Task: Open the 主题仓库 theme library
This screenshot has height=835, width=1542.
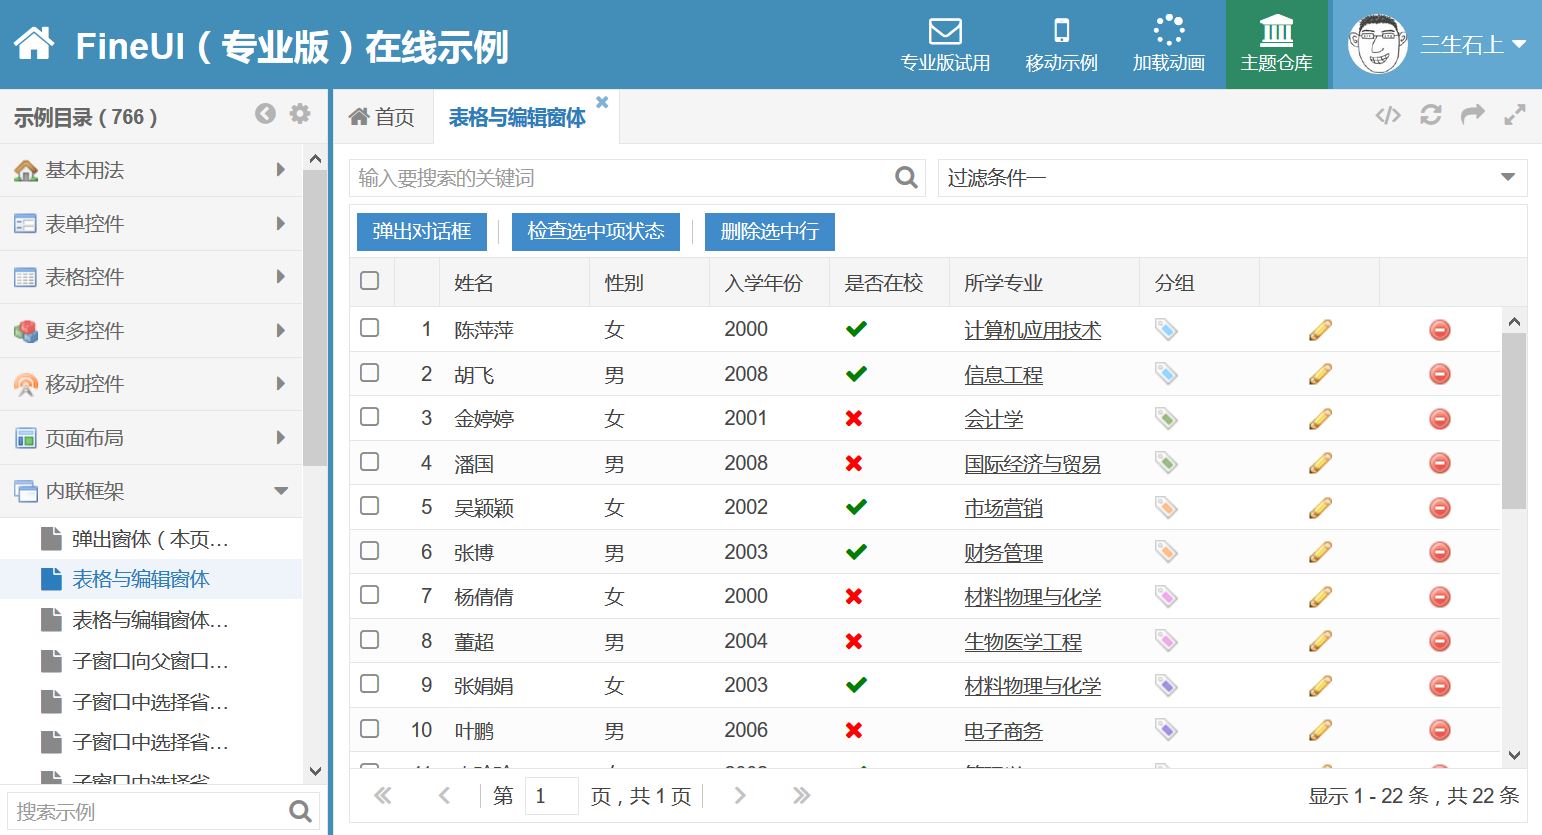Action: (1276, 45)
